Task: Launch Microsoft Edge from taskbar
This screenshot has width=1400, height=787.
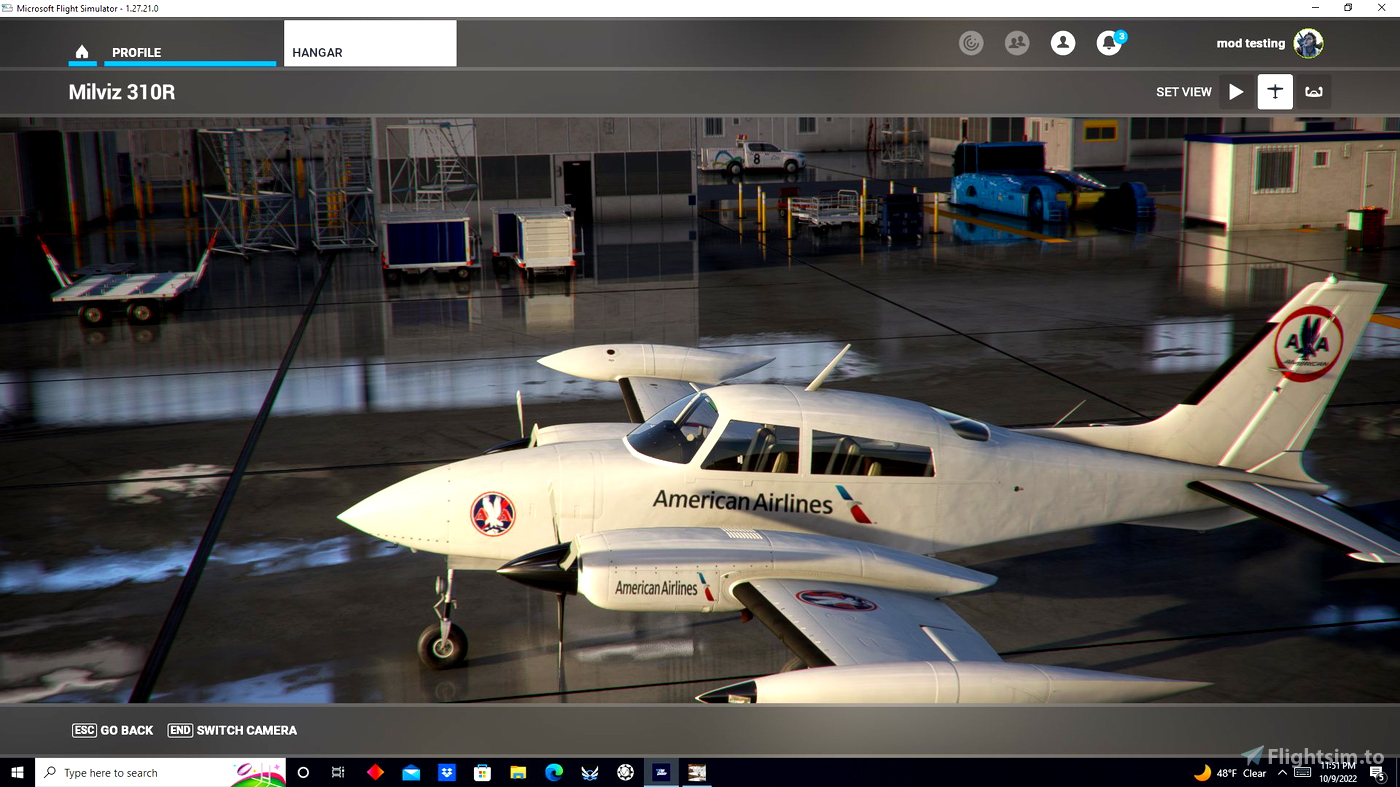Action: point(554,773)
